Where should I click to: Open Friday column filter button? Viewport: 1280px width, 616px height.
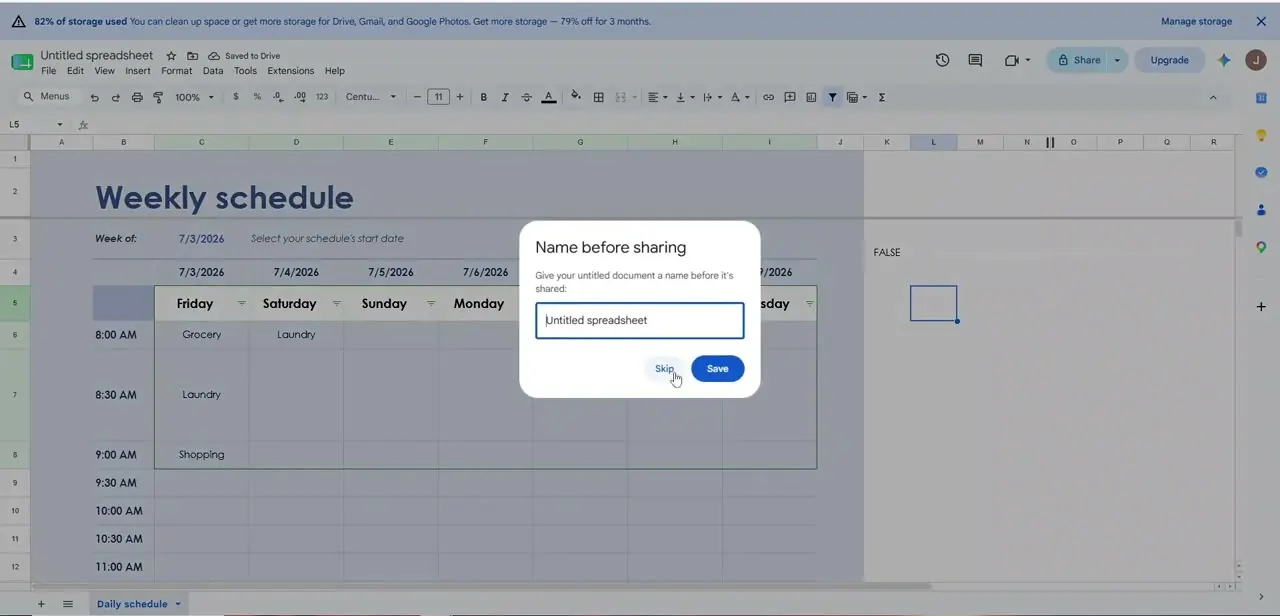click(x=241, y=304)
